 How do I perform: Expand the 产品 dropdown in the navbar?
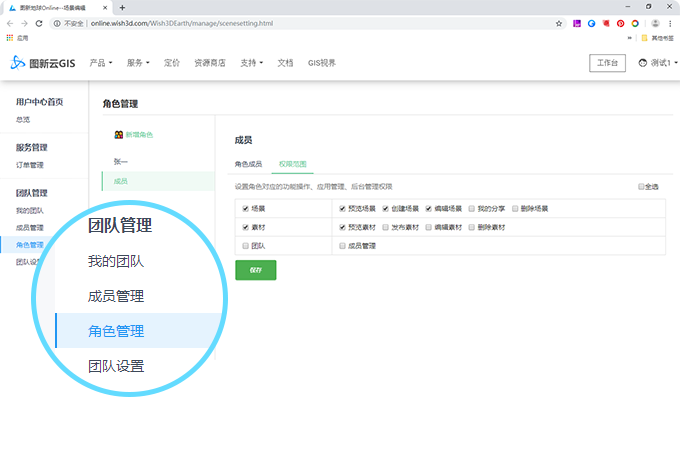pyautogui.click(x=100, y=63)
